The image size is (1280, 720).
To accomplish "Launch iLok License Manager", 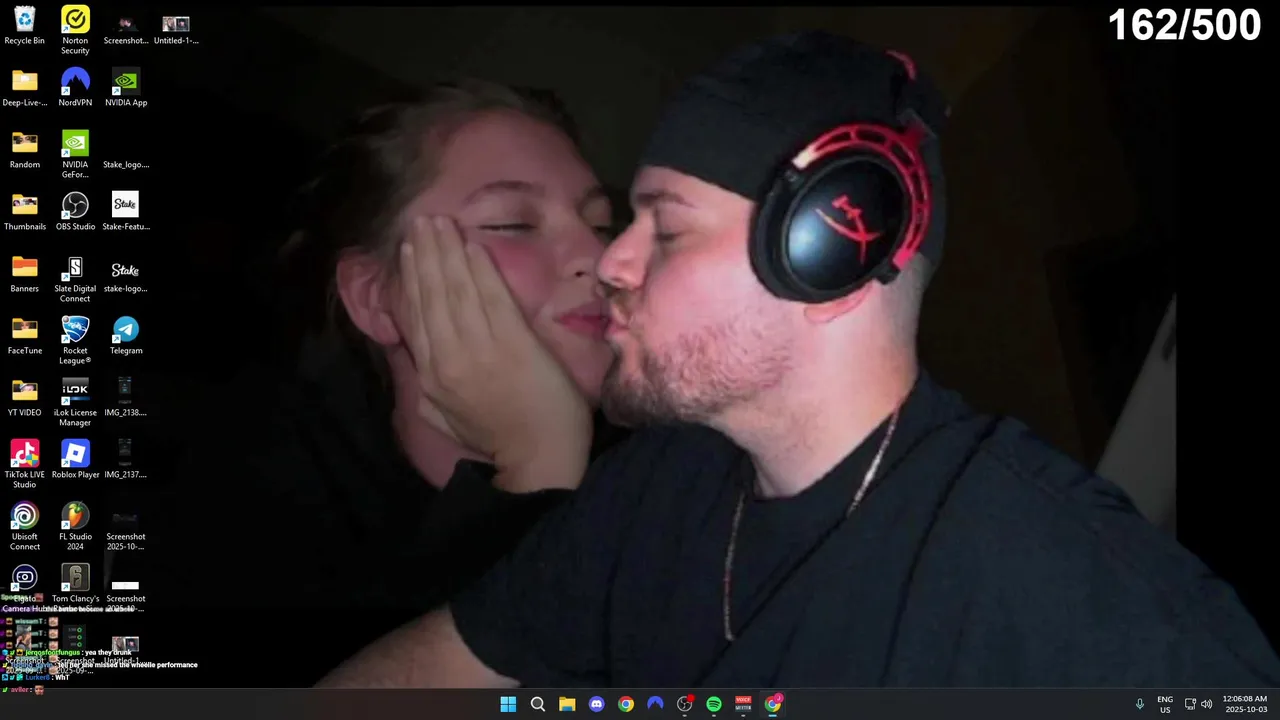I will (75, 403).
